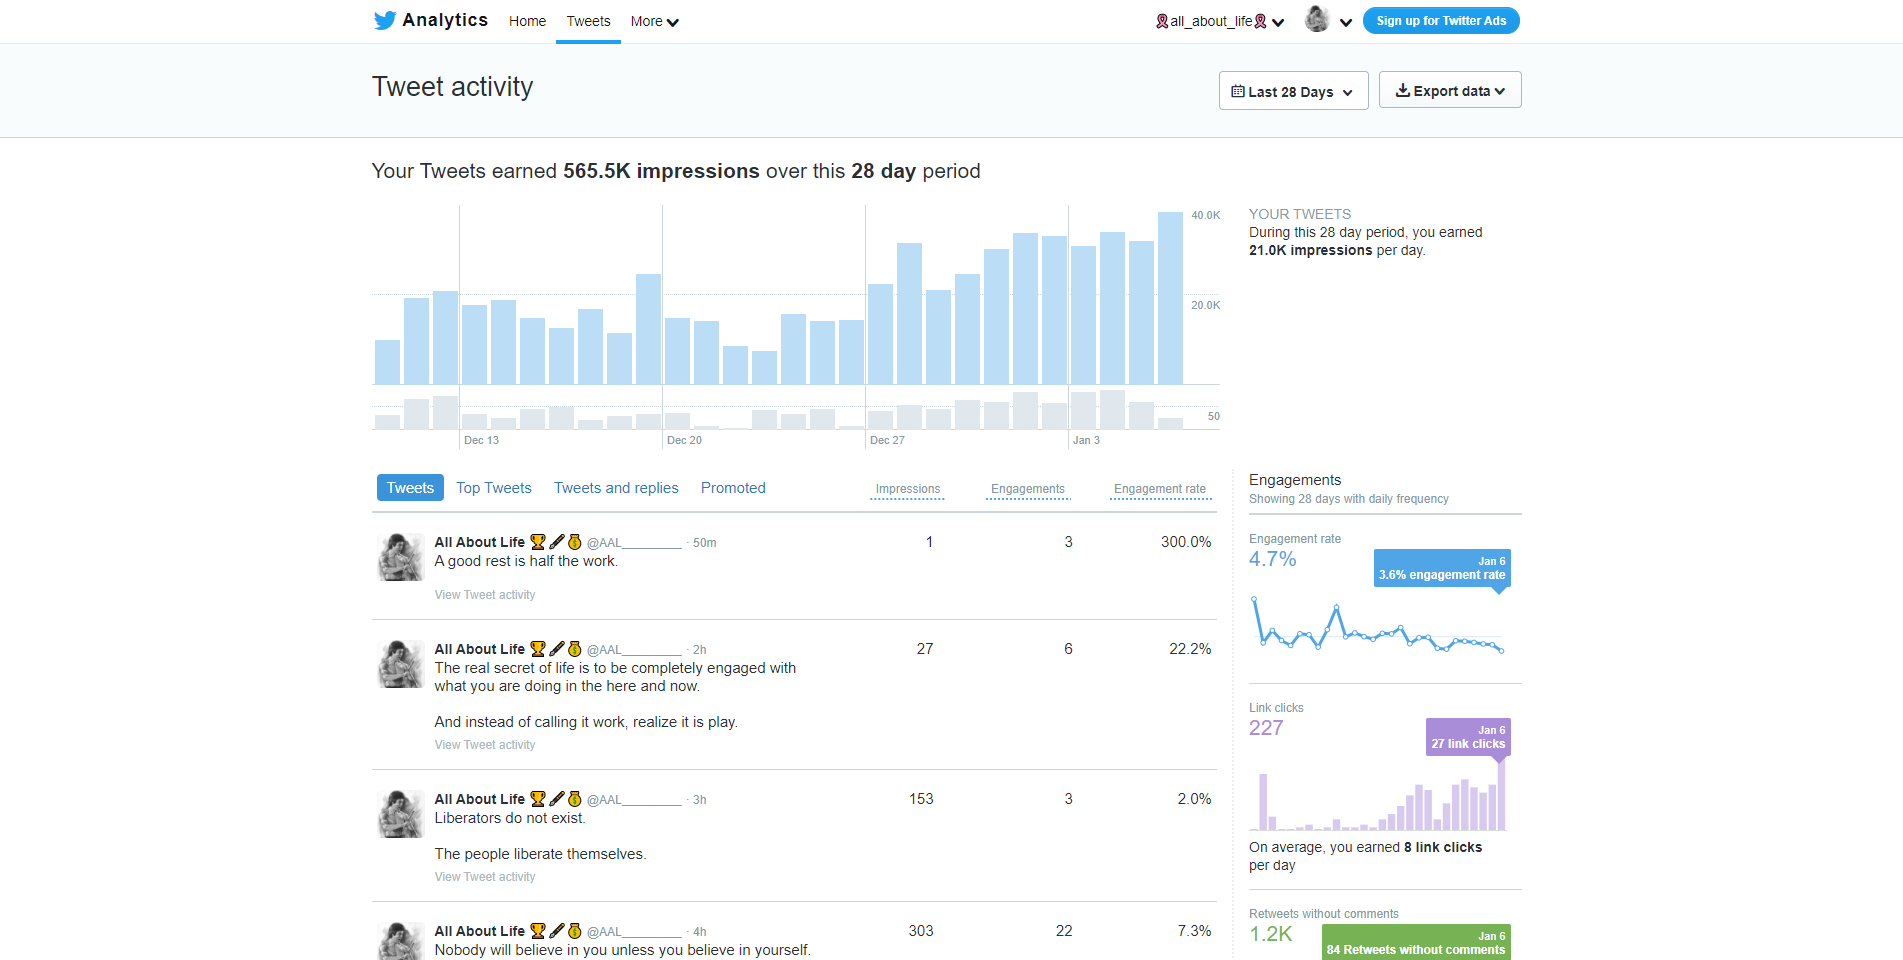The width and height of the screenshot is (1903, 960).
Task: Click the 22.2% engagement rate value
Action: (x=1190, y=649)
